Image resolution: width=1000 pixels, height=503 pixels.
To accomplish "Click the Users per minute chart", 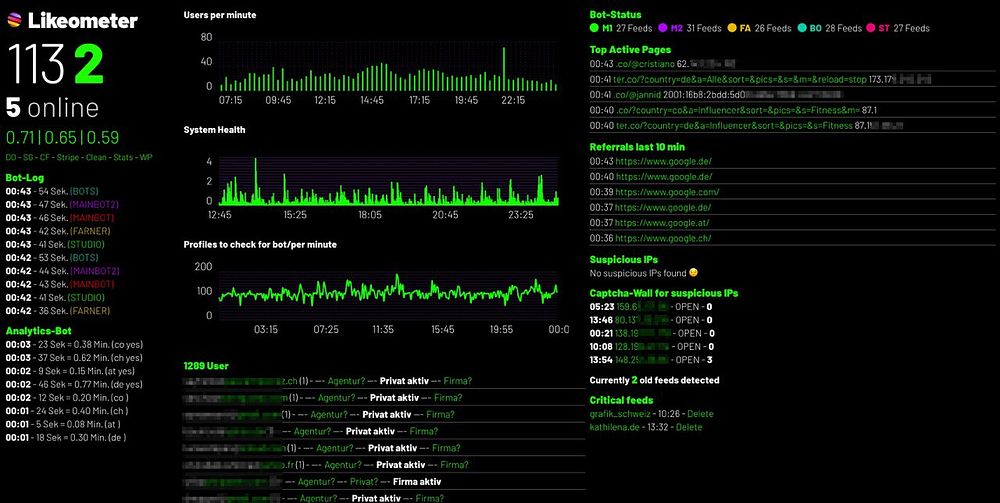I will click(388, 66).
